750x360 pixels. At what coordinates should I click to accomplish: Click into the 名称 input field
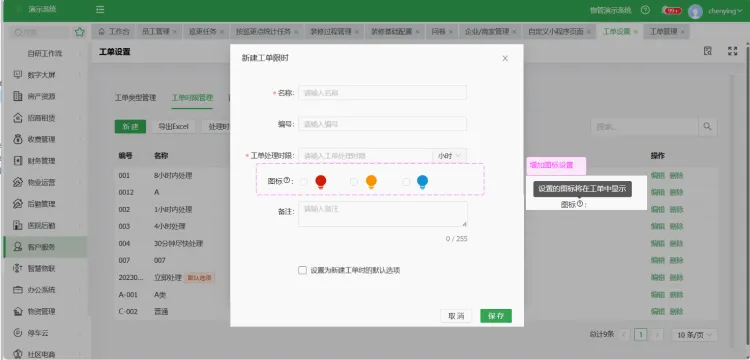click(383, 93)
